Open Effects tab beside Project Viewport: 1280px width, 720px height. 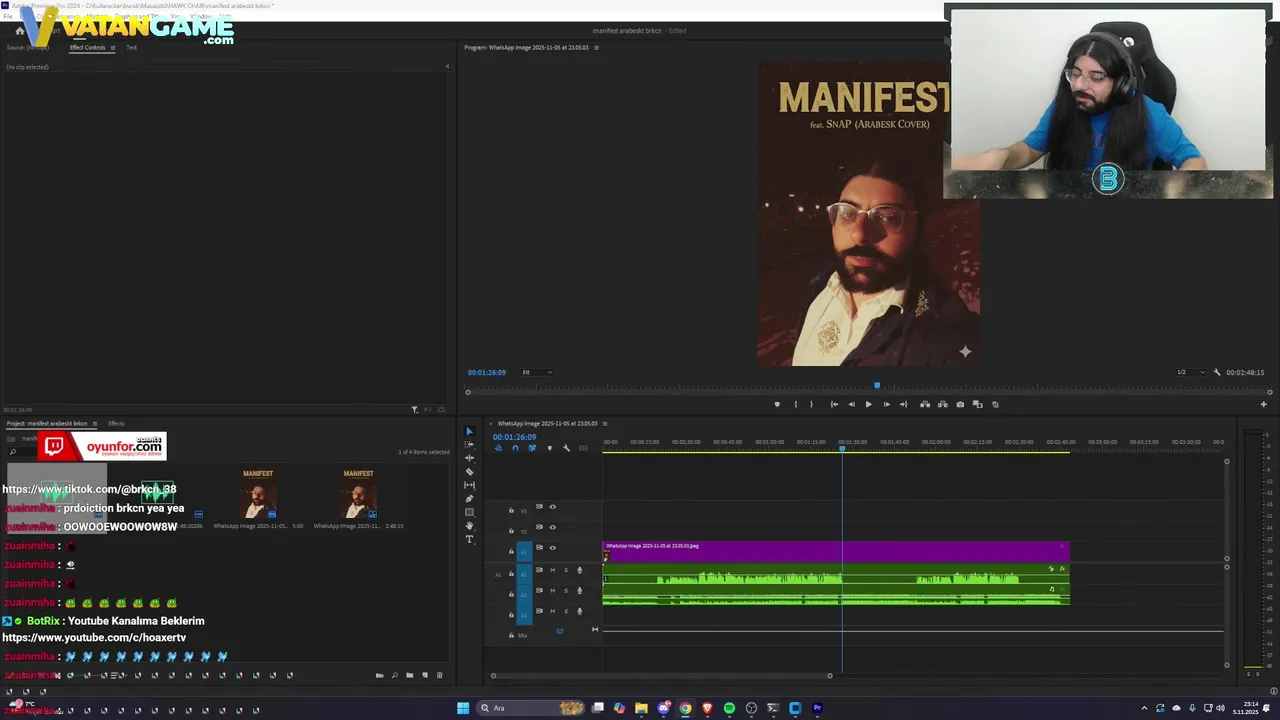pos(116,423)
